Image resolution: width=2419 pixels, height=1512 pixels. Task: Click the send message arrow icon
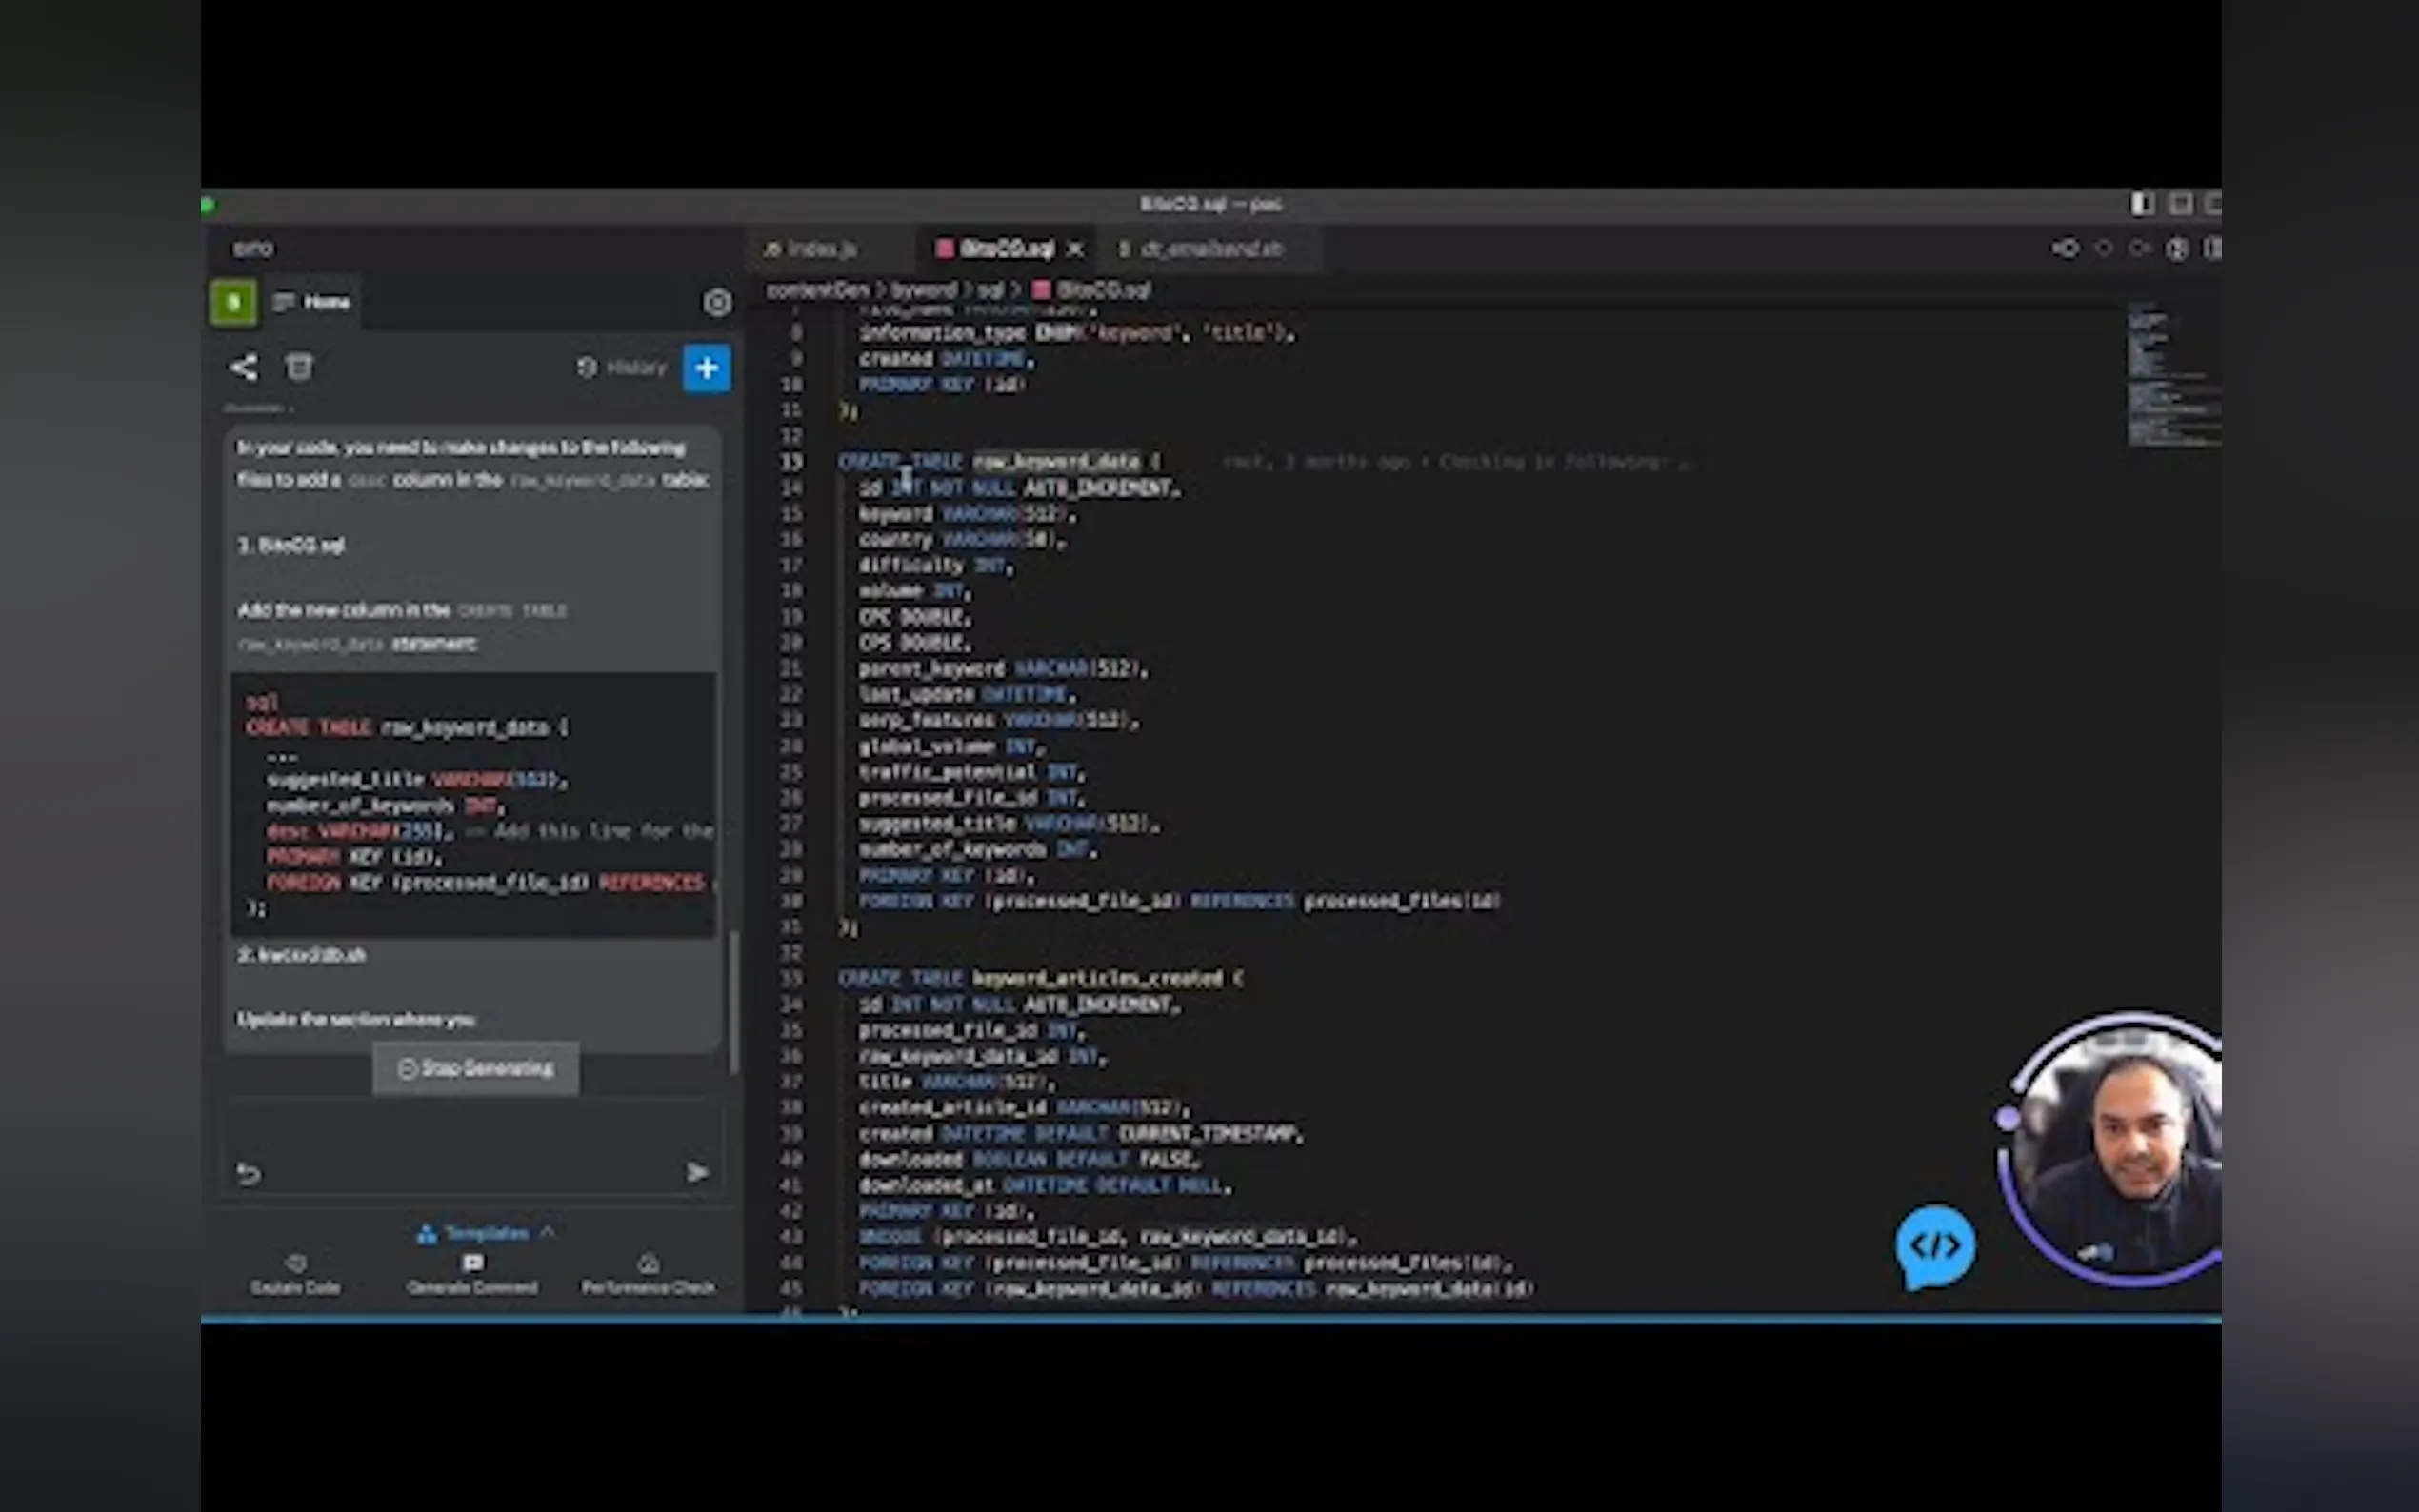[x=697, y=1172]
